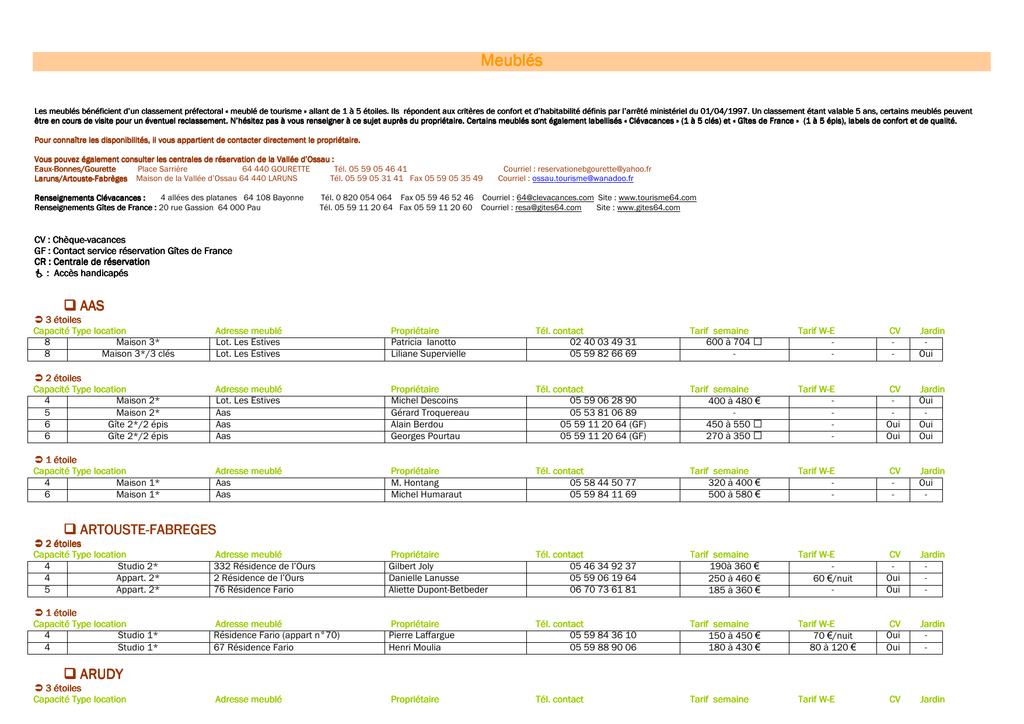Click the orange Meublés title banner
Image resolution: width=1024 pixels, height=724 pixels.
click(x=511, y=61)
